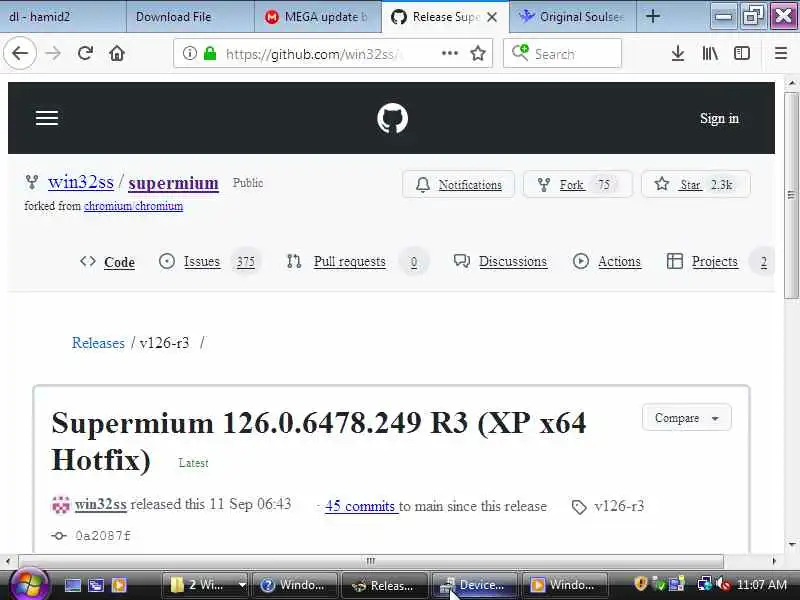Screen dimensions: 800x600
Task: Click the GitHub Octocat logo
Action: point(392,118)
